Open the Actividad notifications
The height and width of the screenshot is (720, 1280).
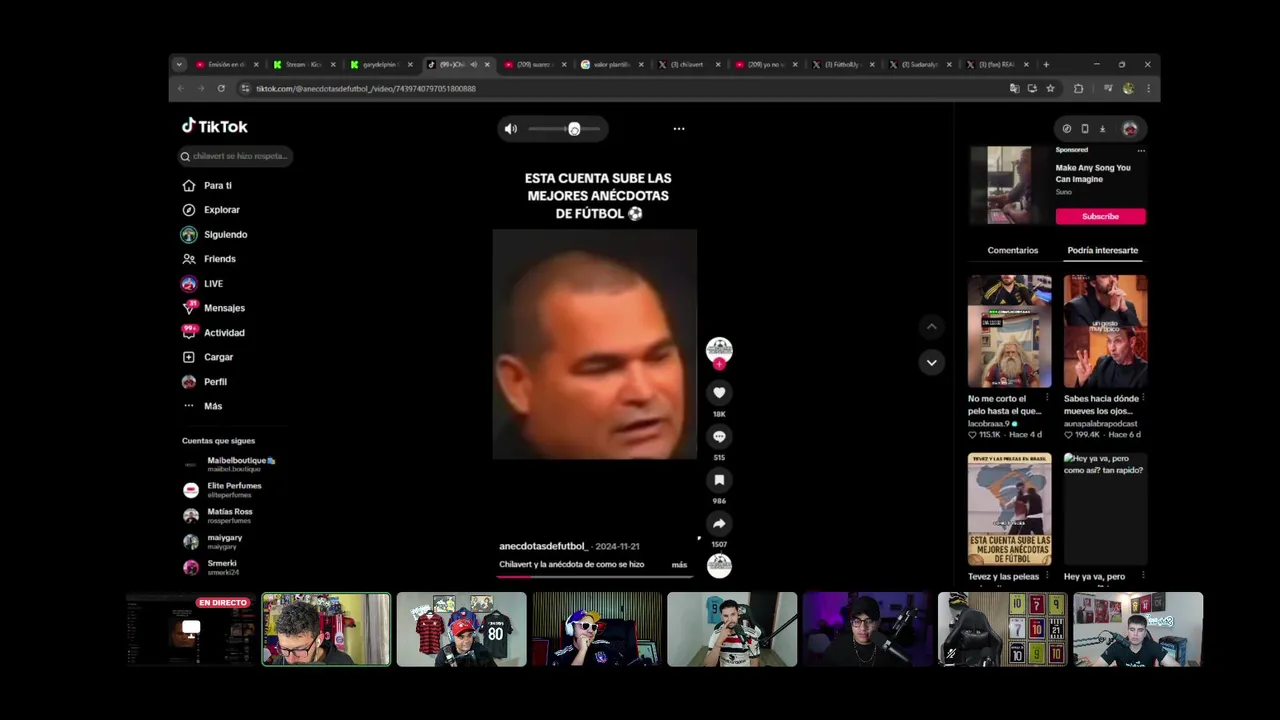[213, 332]
